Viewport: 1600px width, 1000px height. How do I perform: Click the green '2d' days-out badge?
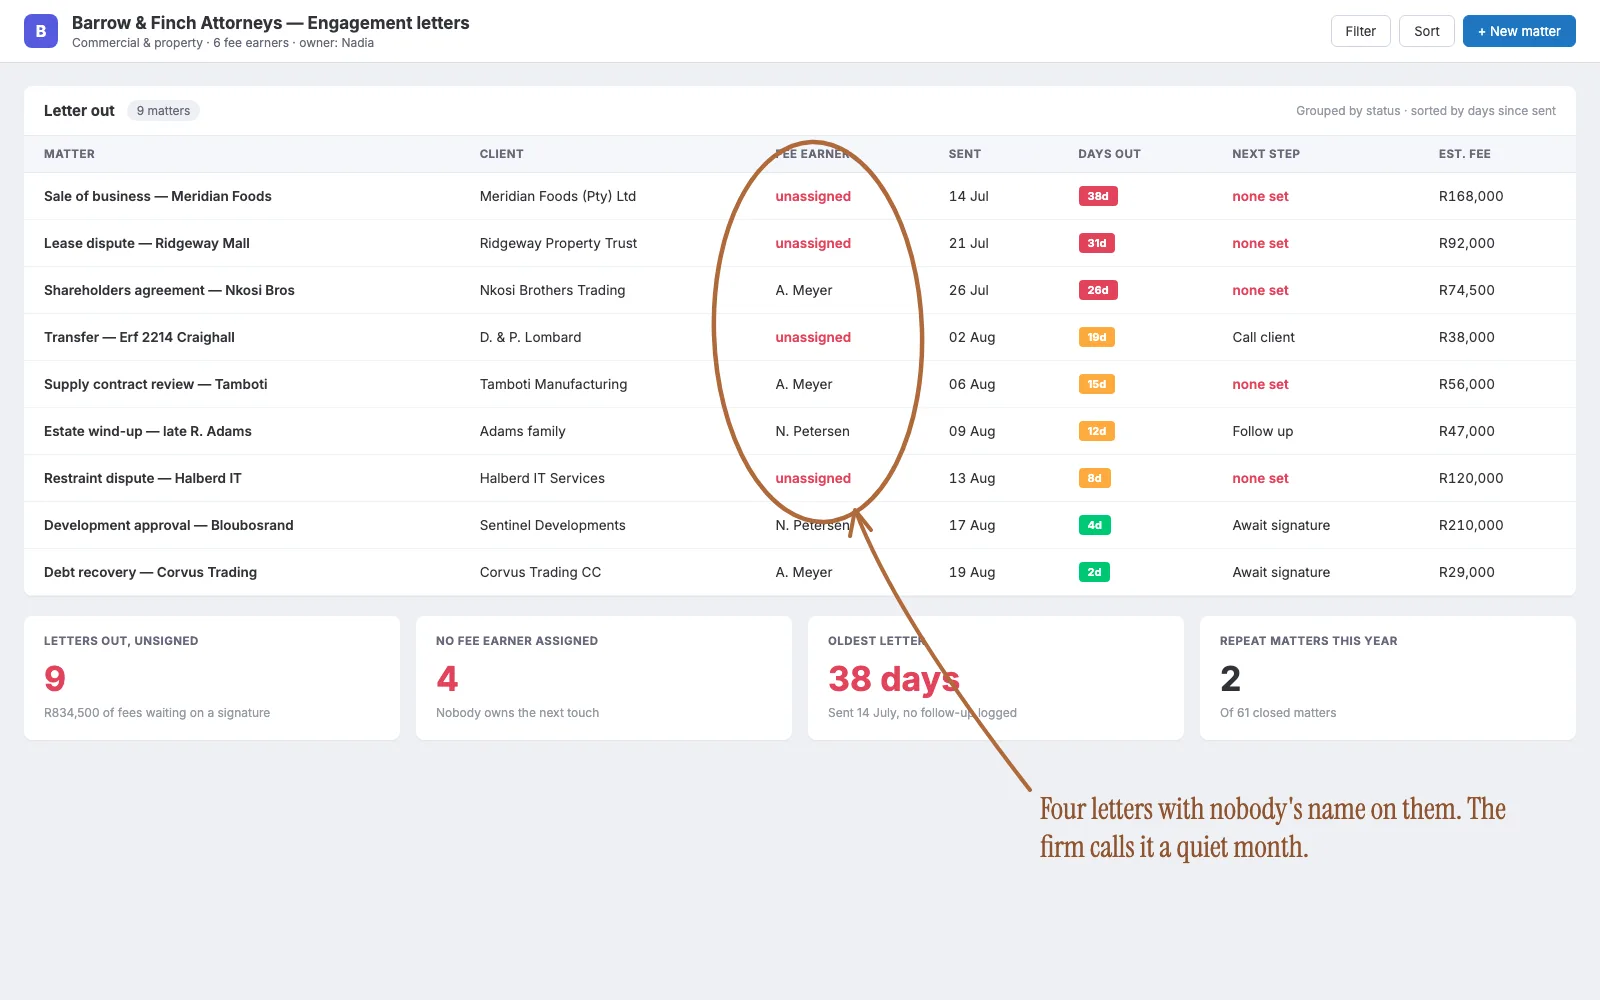[x=1094, y=572]
